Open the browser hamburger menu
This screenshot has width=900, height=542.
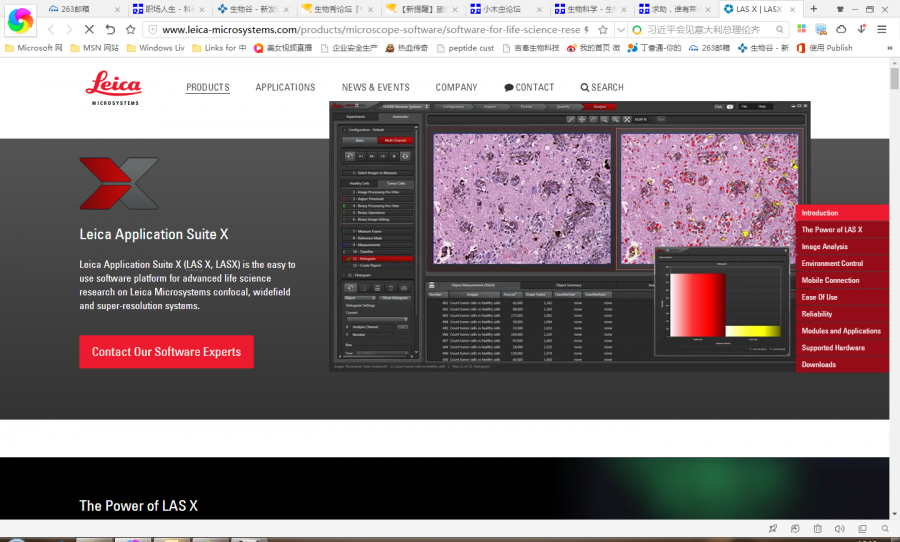[882, 29]
